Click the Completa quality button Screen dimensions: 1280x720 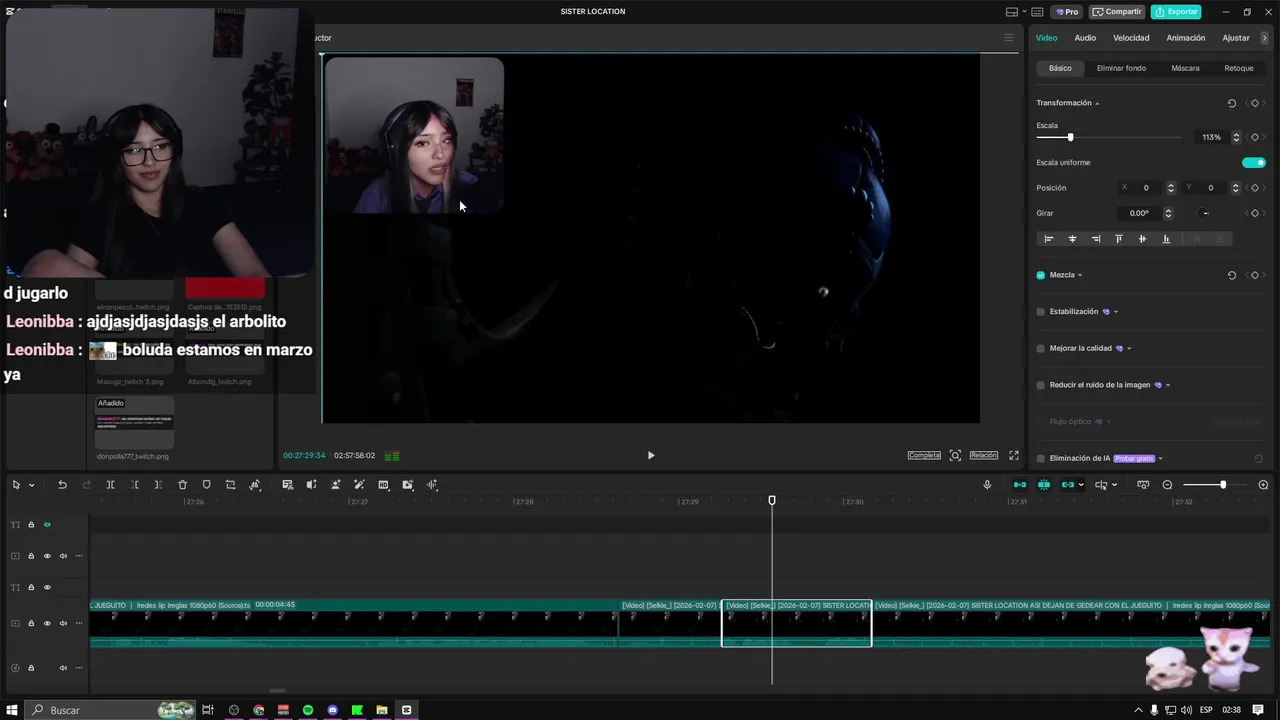[x=924, y=455]
